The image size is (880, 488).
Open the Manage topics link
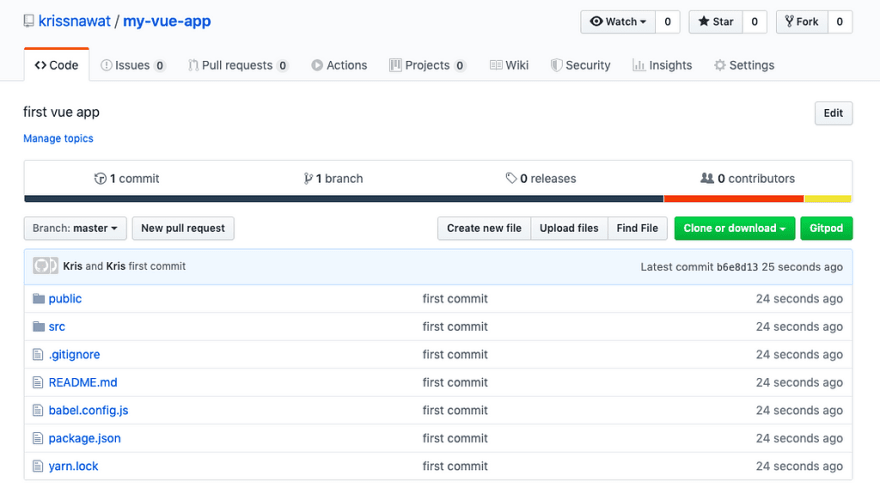tap(58, 139)
